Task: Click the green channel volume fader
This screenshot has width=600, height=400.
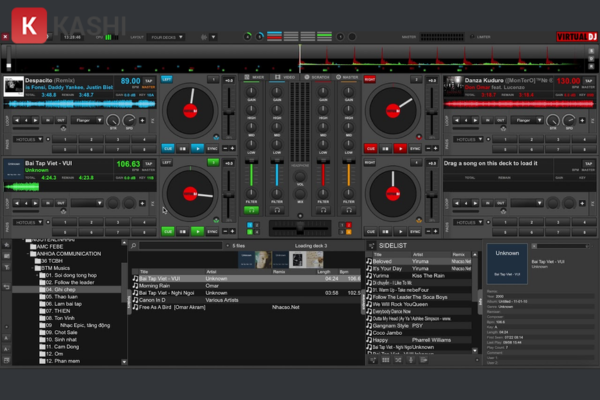Action: point(251,173)
